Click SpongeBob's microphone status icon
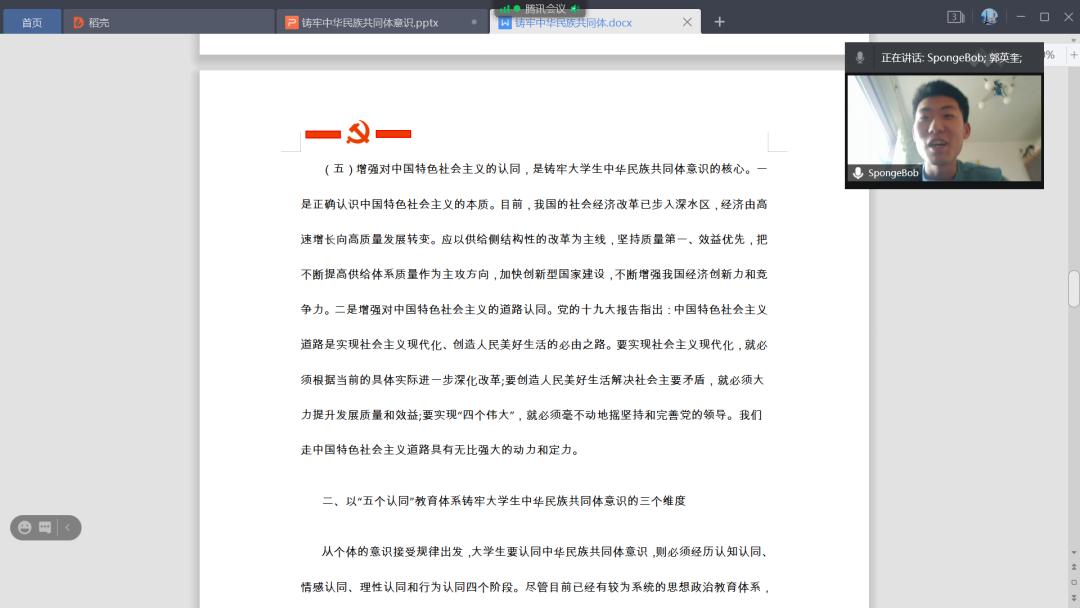This screenshot has height=608, width=1080. 858,173
